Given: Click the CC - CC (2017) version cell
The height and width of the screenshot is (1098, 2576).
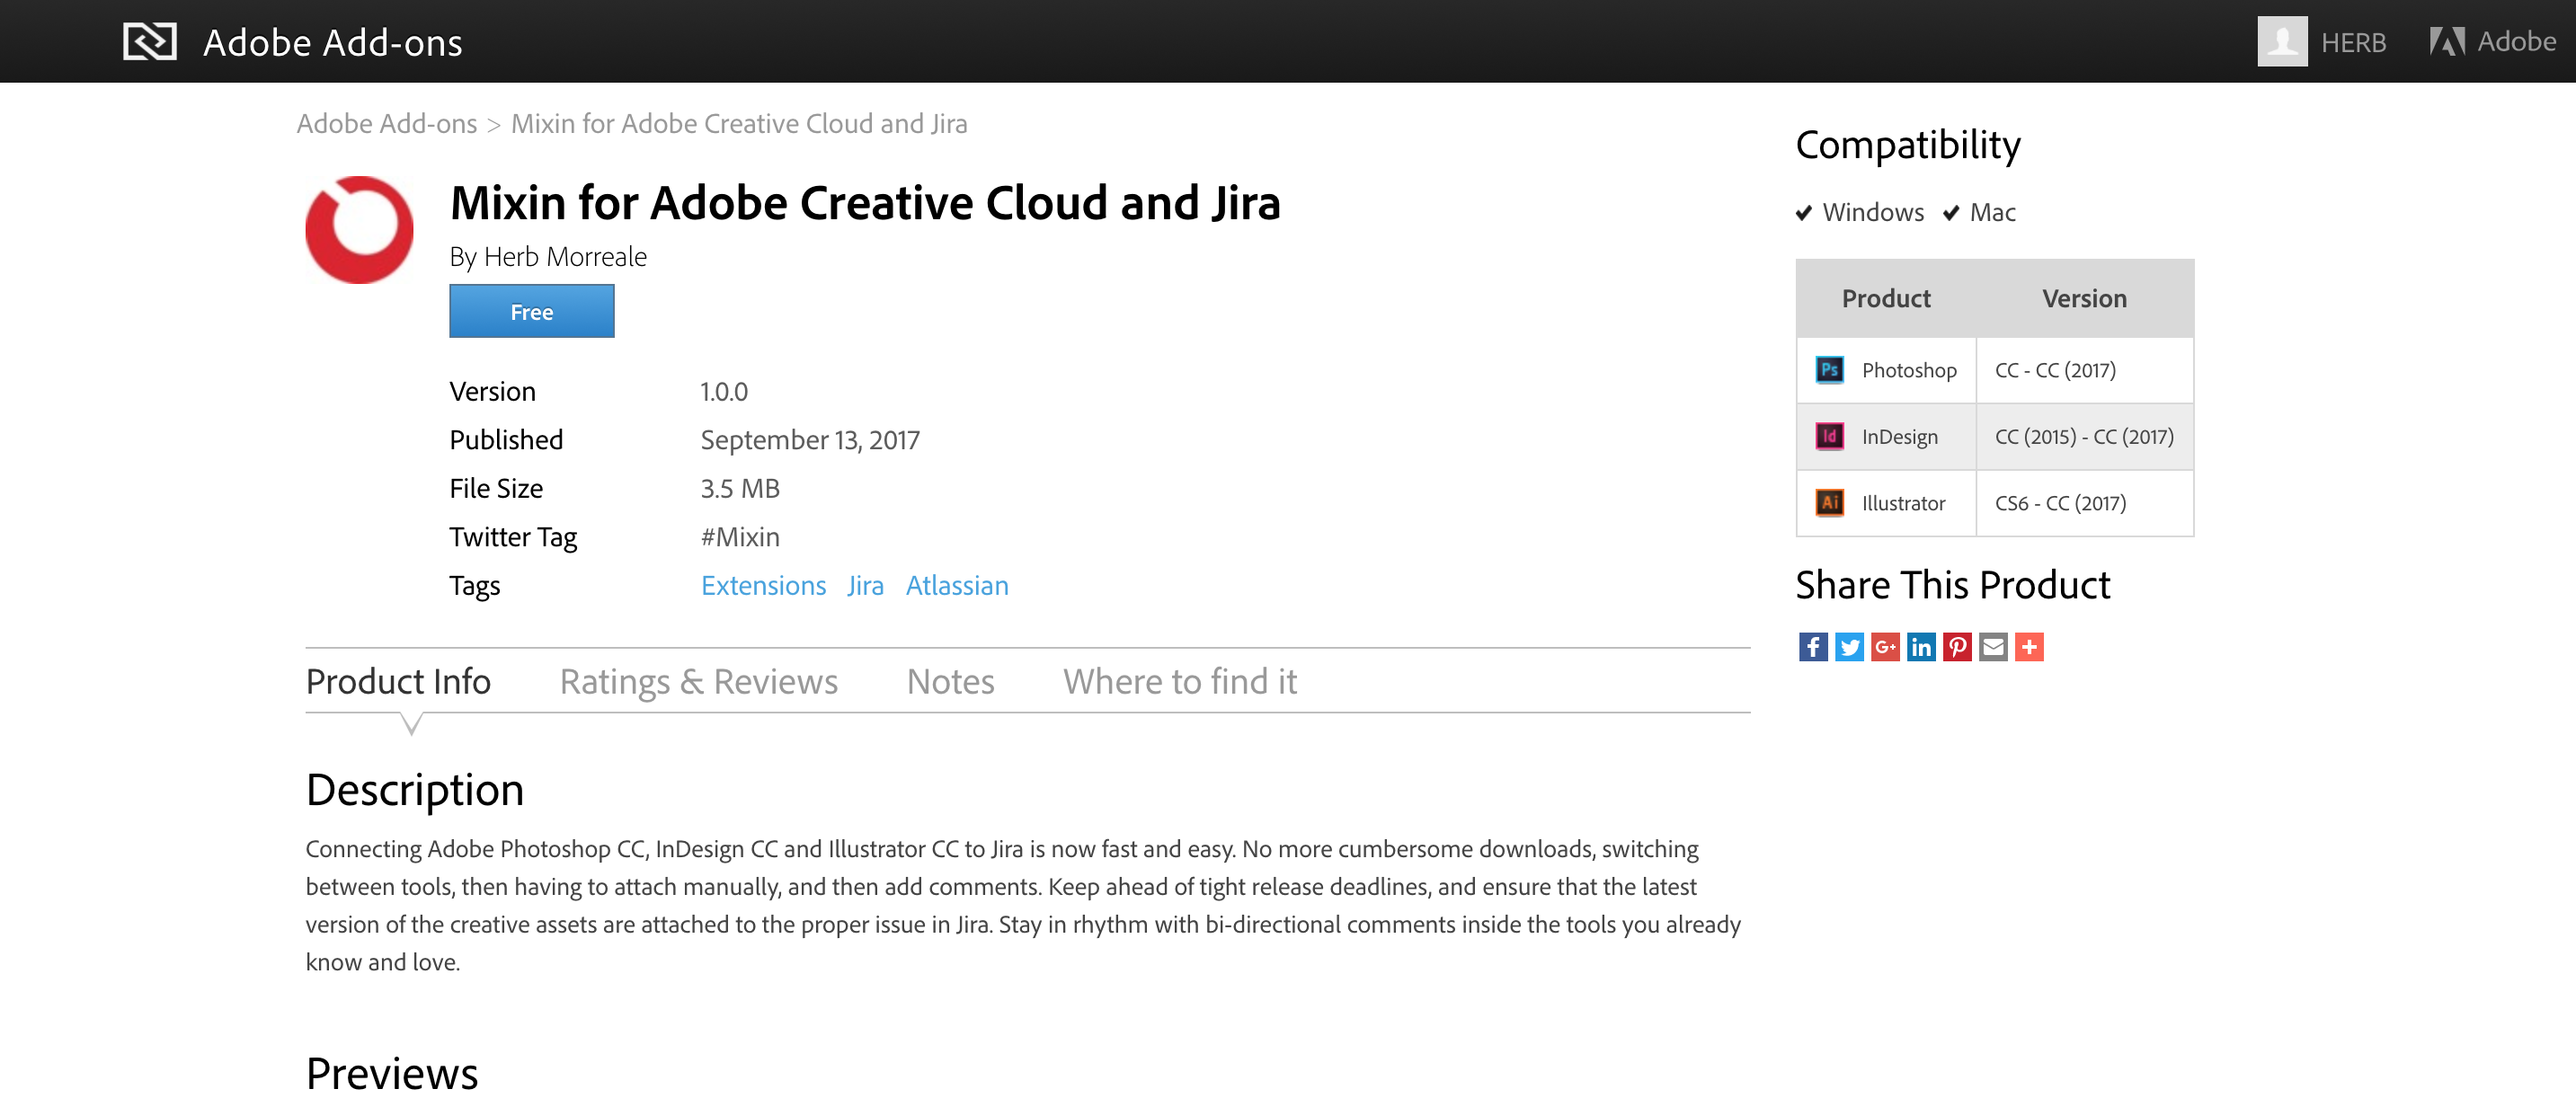Looking at the screenshot, I should tap(2085, 370).
